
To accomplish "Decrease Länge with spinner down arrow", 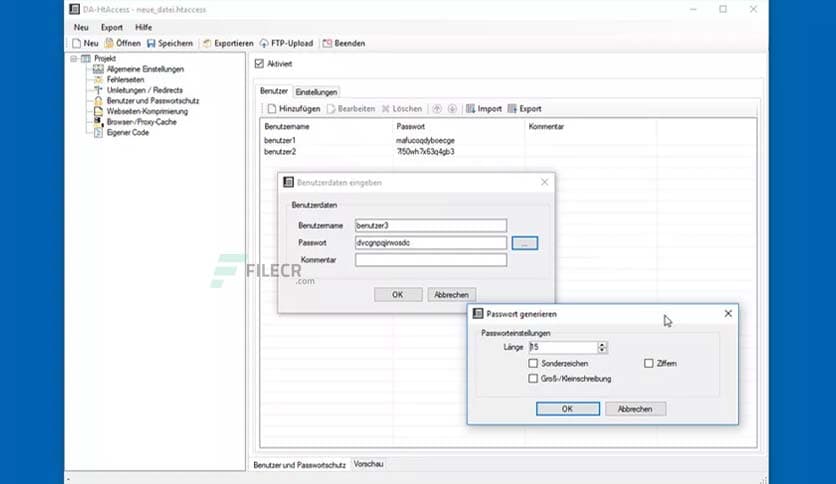I will tap(602, 350).
